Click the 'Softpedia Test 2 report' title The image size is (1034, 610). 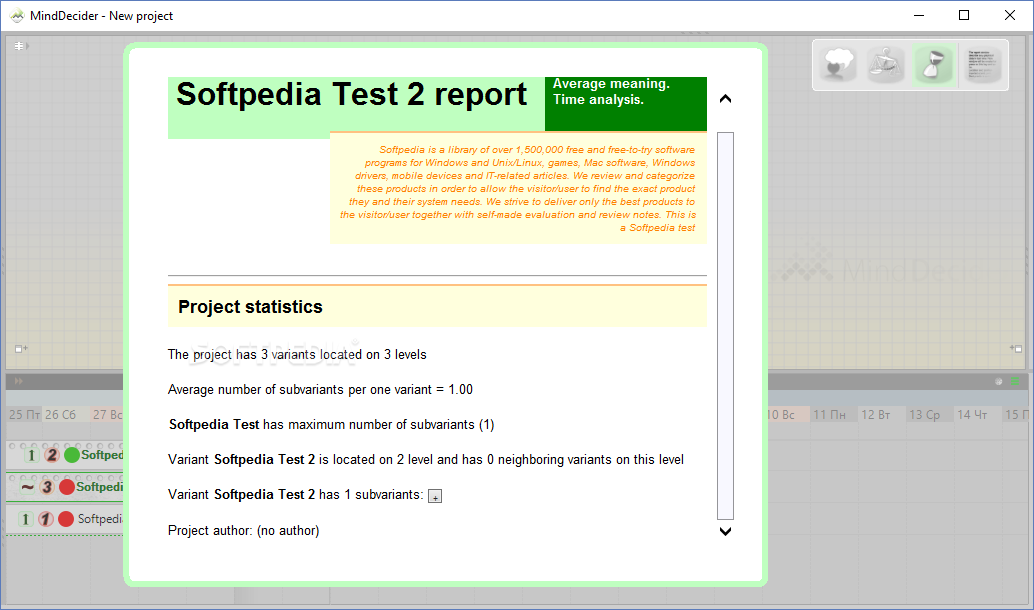351,94
